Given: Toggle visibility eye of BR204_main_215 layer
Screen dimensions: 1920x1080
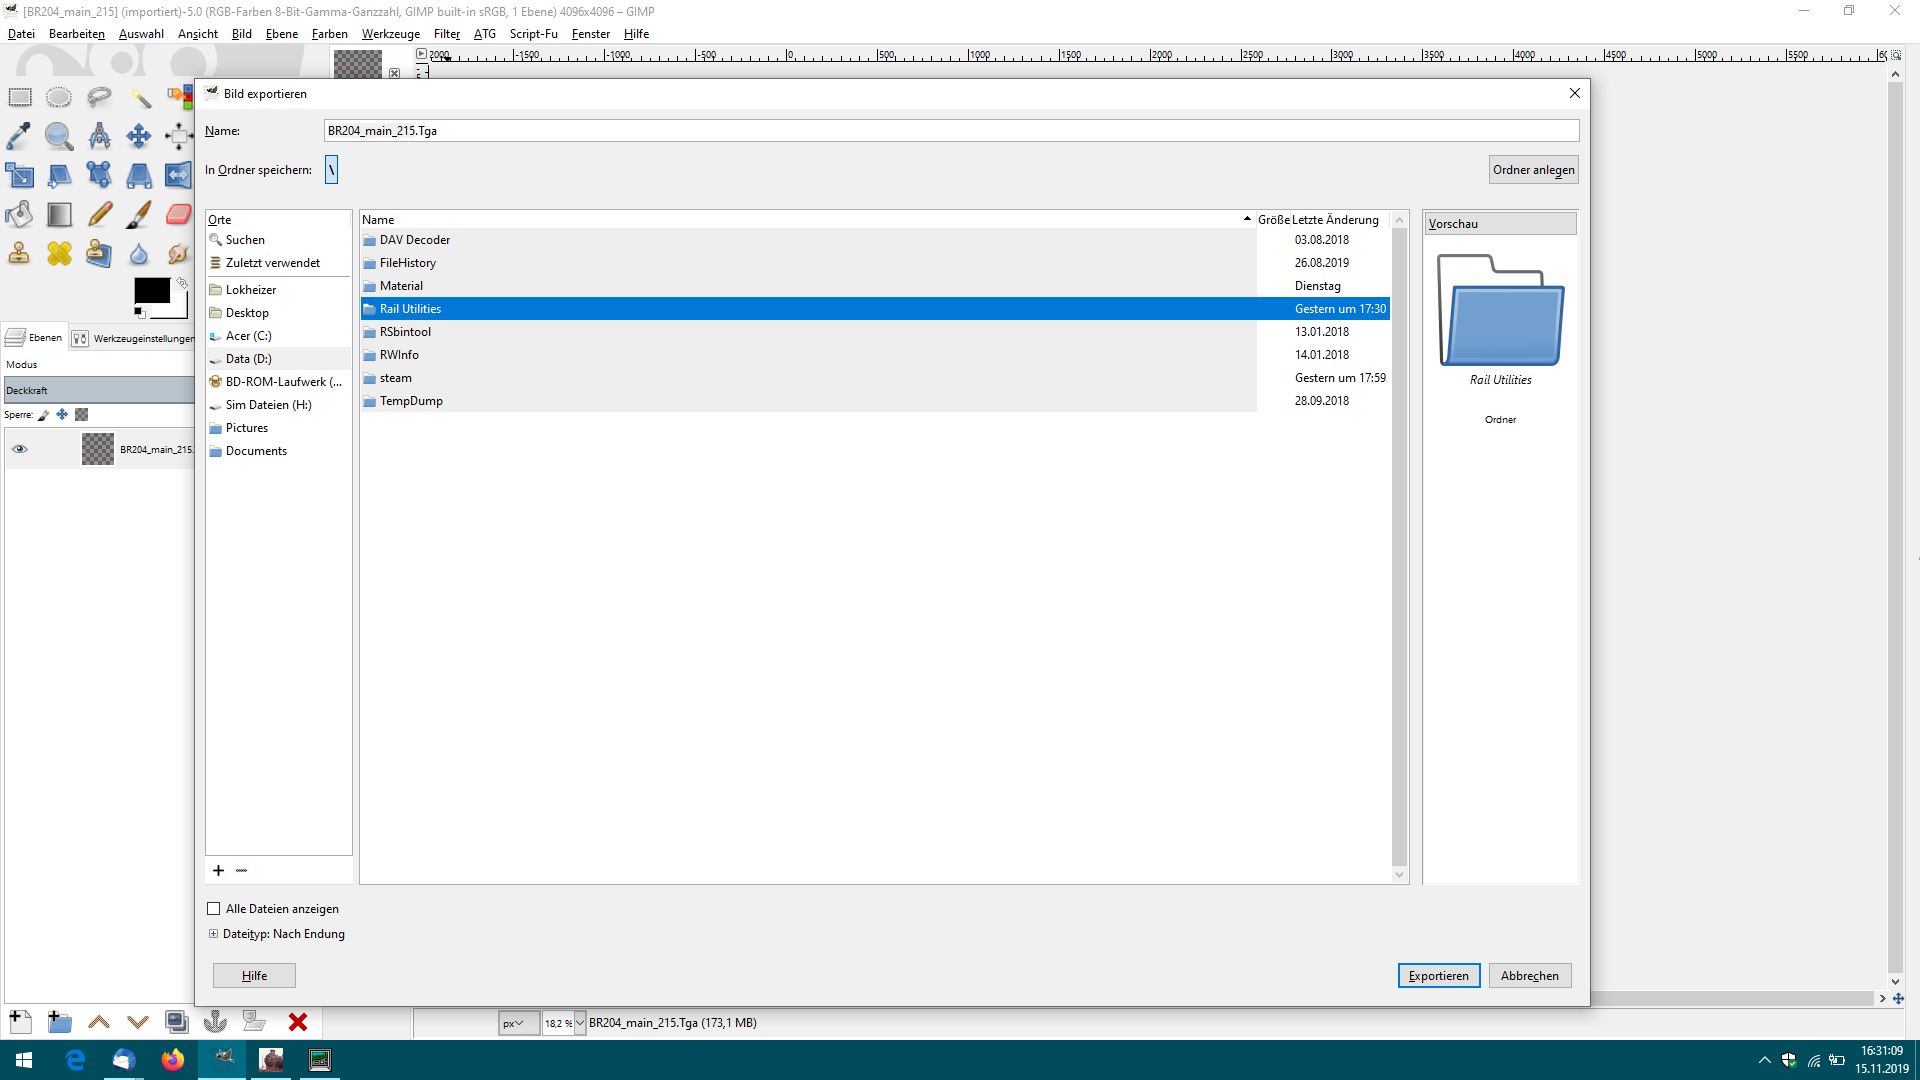Looking at the screenshot, I should 19,449.
